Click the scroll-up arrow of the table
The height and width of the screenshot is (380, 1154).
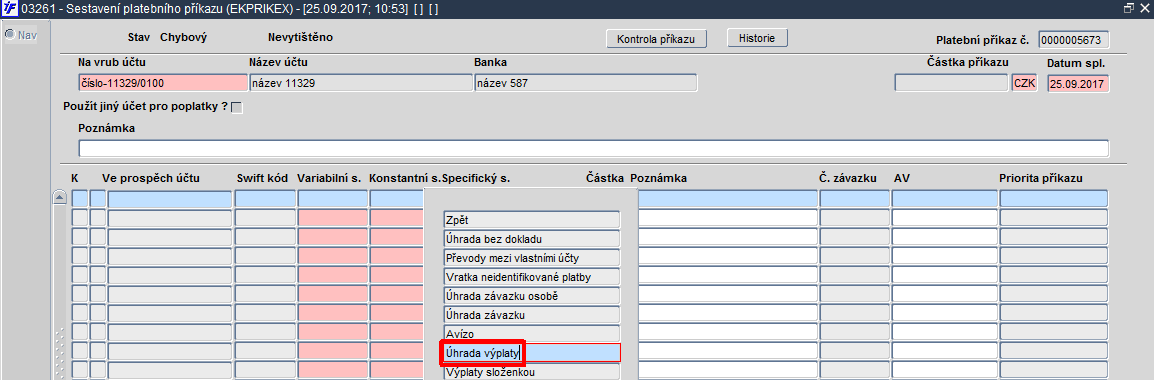tap(61, 197)
